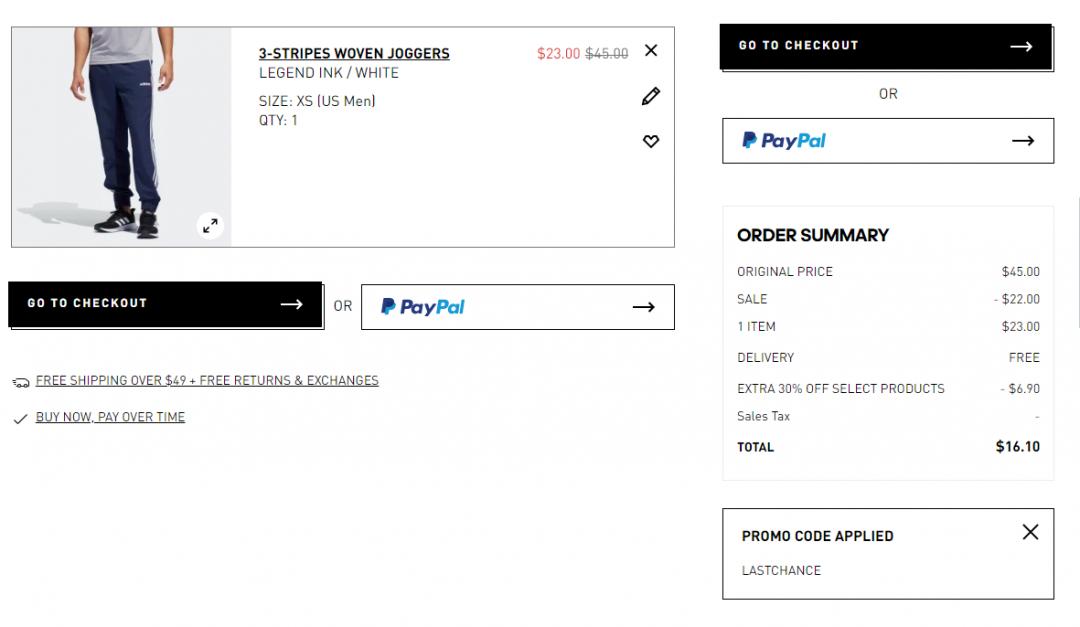Click the lower Go To Checkout button
1080x627 pixels.
165,304
